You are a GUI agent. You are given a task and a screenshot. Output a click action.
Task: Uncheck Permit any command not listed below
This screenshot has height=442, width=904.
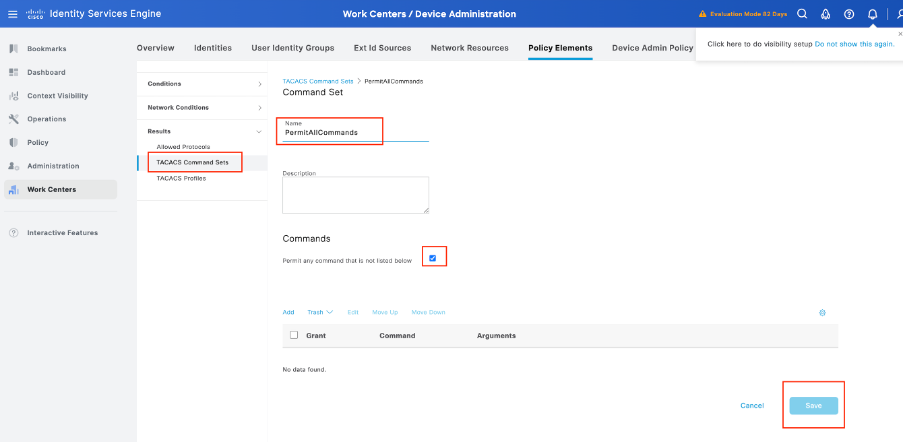coord(432,258)
